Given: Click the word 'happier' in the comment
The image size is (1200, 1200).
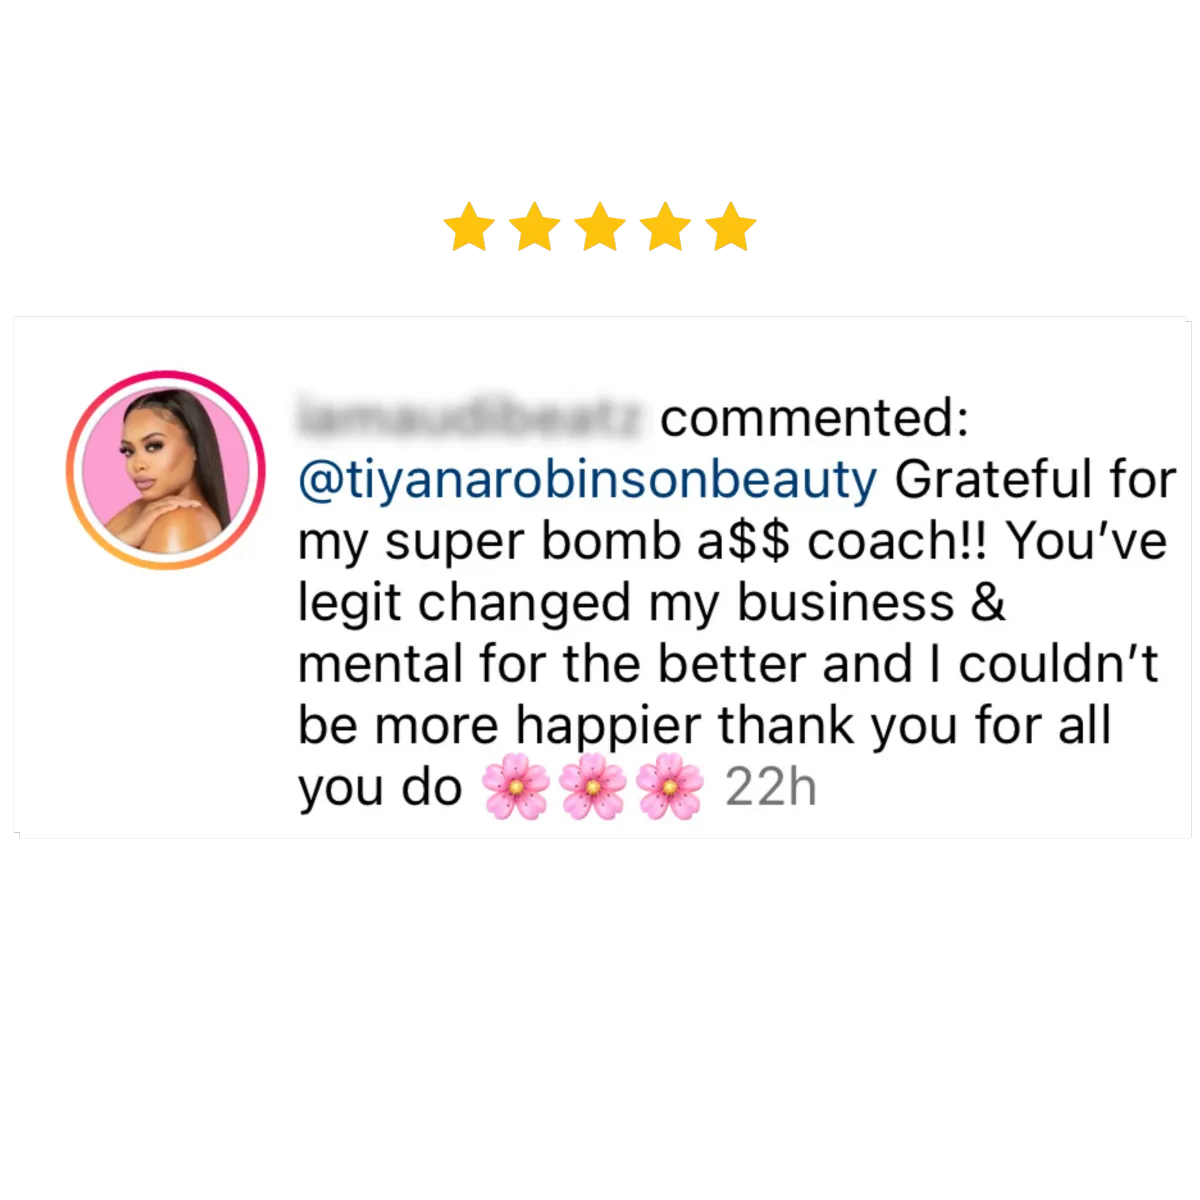Looking at the screenshot, I should point(610,728).
